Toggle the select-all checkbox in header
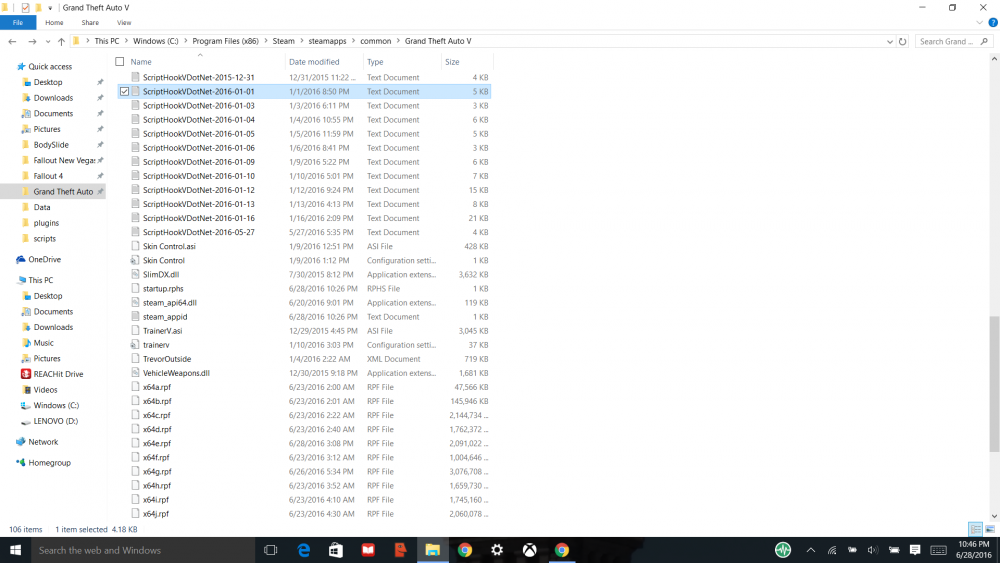 [120, 62]
